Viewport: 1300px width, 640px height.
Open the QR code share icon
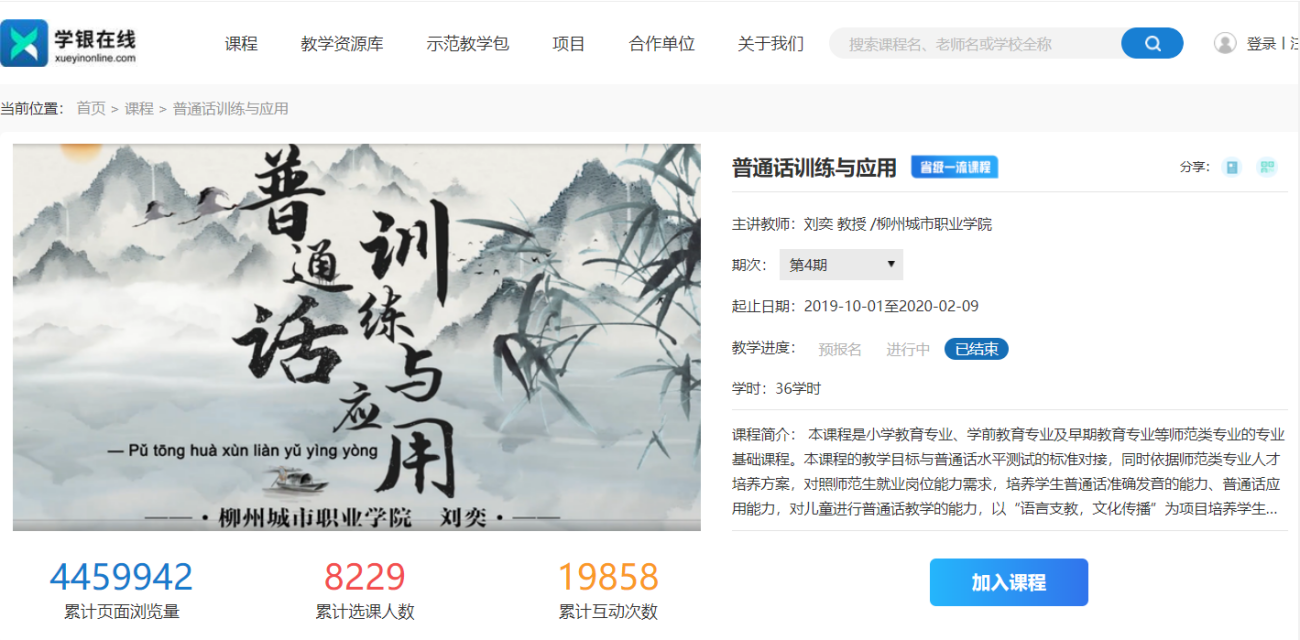[x=1267, y=167]
